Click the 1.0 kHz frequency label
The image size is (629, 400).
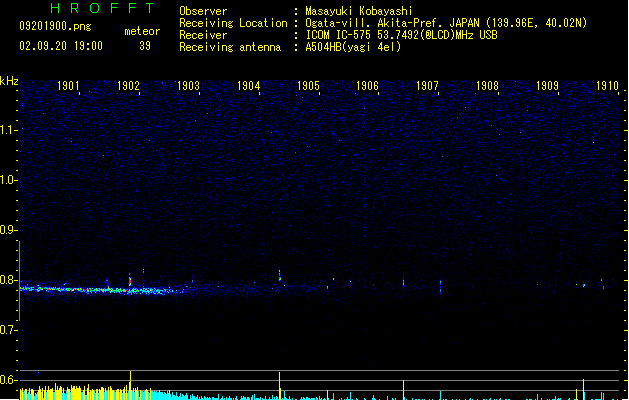(x=8, y=180)
